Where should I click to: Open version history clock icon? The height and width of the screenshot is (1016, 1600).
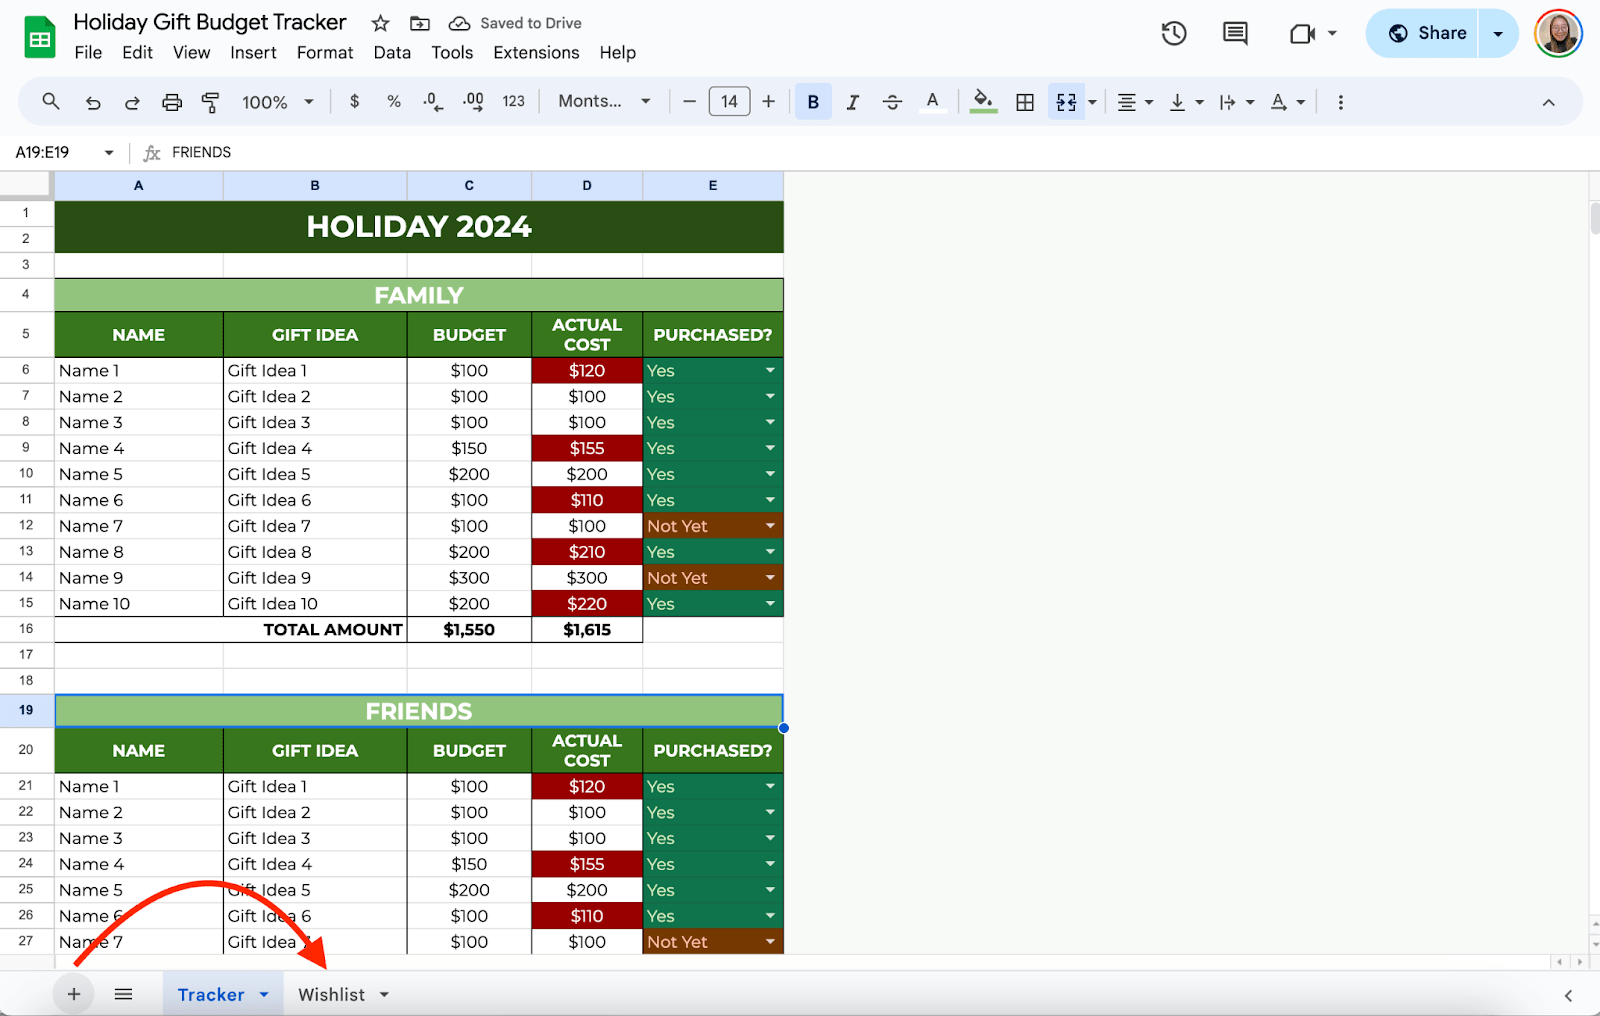[x=1173, y=34]
